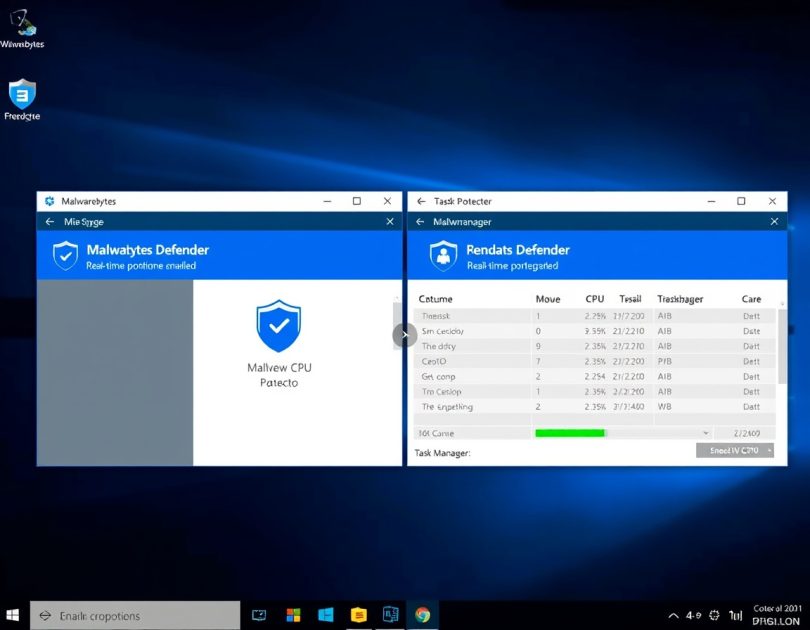Select the Tm Cesiop row
Viewport: 810px width, 630px height.
(594, 391)
